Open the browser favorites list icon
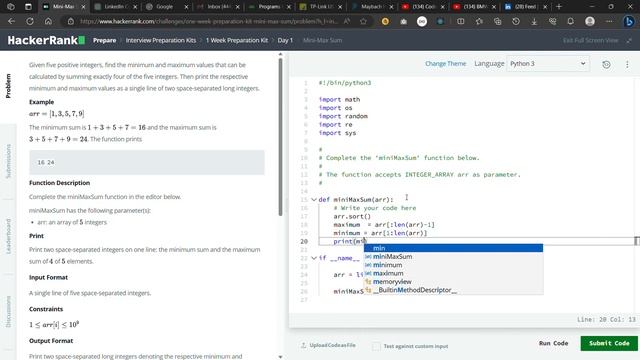The width and height of the screenshot is (640, 360). coord(479,21)
